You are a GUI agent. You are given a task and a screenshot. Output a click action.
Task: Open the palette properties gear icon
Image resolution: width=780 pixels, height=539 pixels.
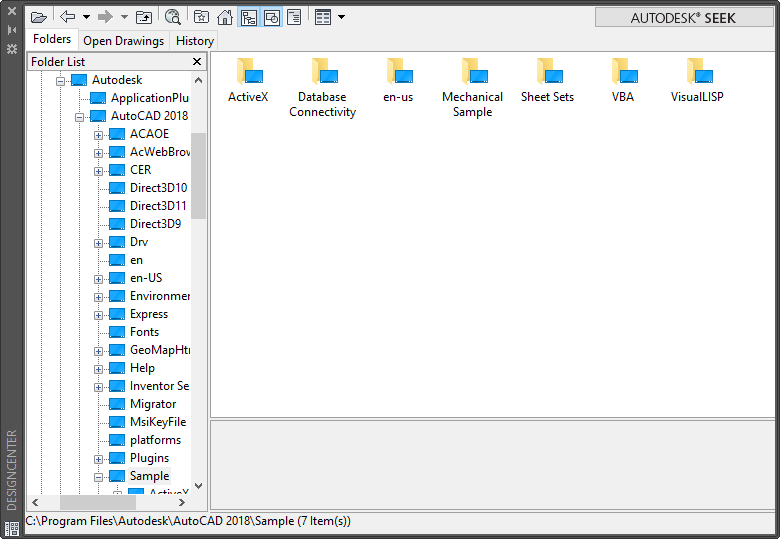[12, 48]
